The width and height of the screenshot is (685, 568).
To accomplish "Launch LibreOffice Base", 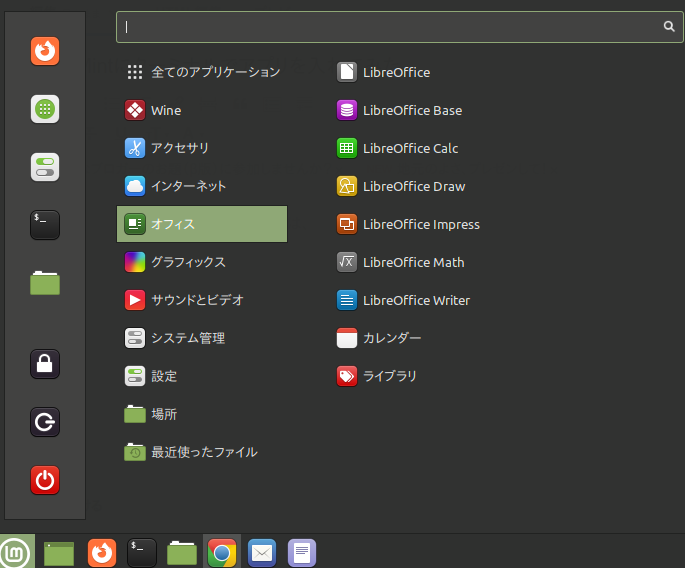I will coord(399,110).
